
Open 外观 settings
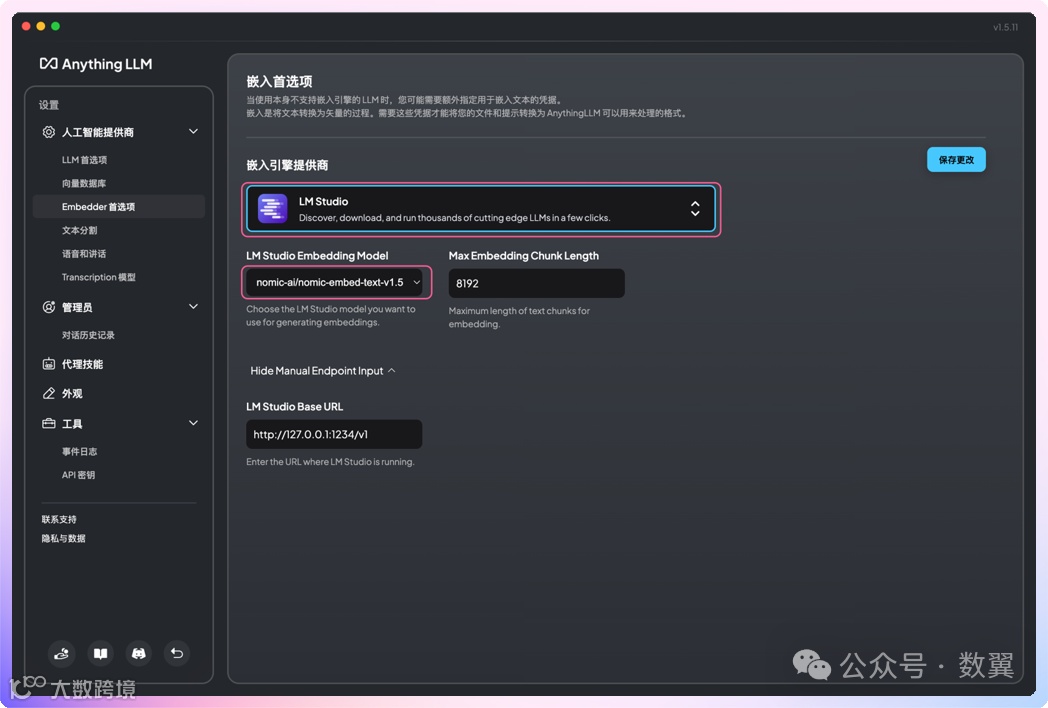[72, 393]
